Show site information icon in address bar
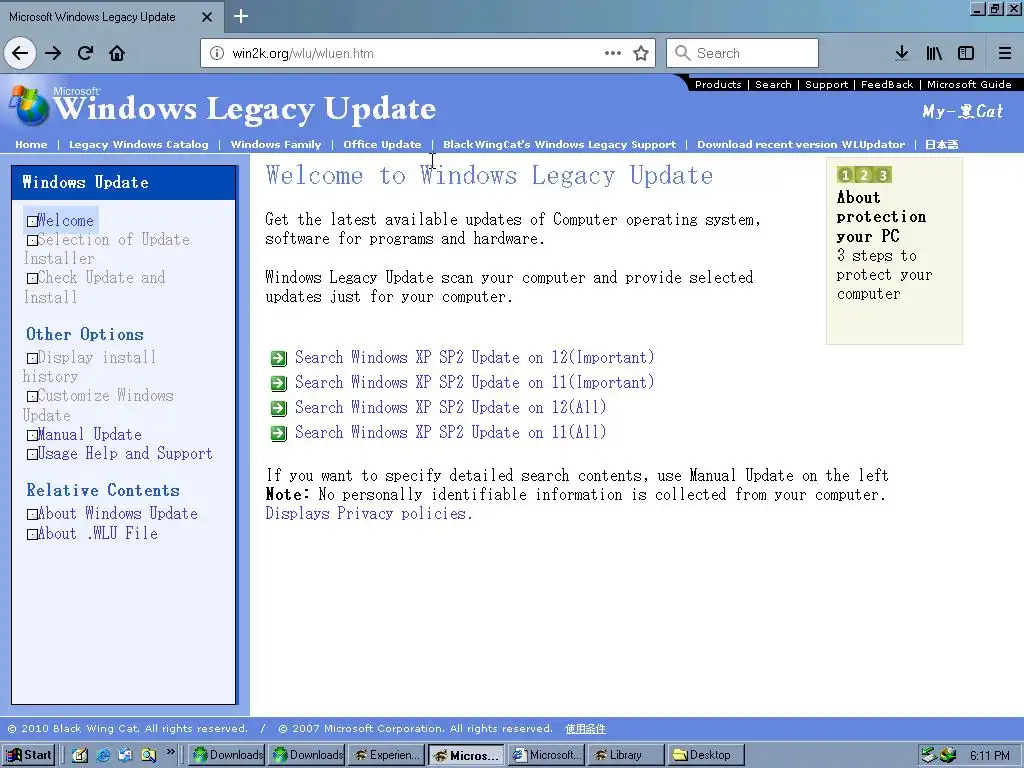The height and width of the screenshot is (768, 1024). point(217,53)
